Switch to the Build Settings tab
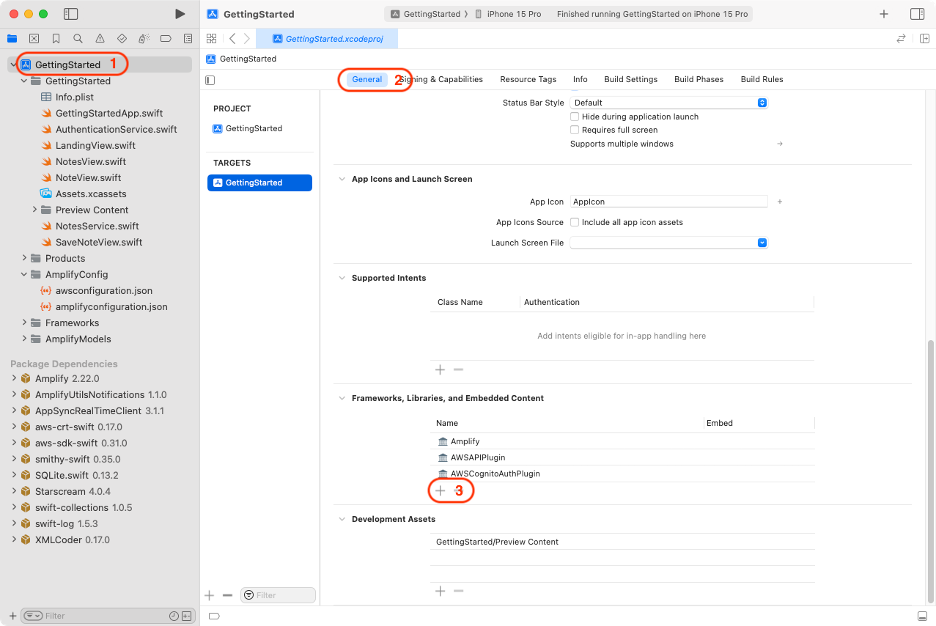Screen dimensions: 936x626 (x=631, y=79)
